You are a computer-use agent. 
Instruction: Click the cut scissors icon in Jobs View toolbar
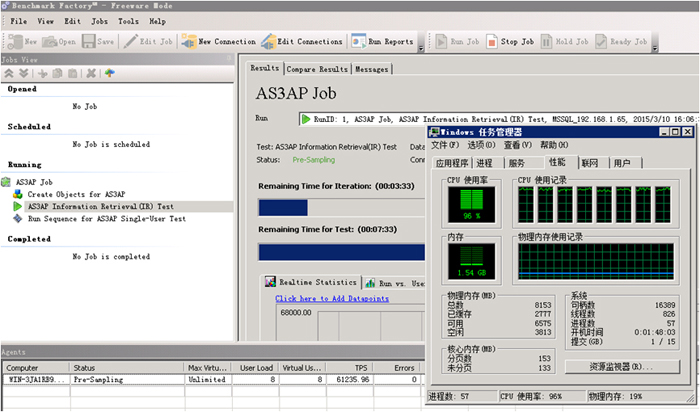[x=43, y=73]
